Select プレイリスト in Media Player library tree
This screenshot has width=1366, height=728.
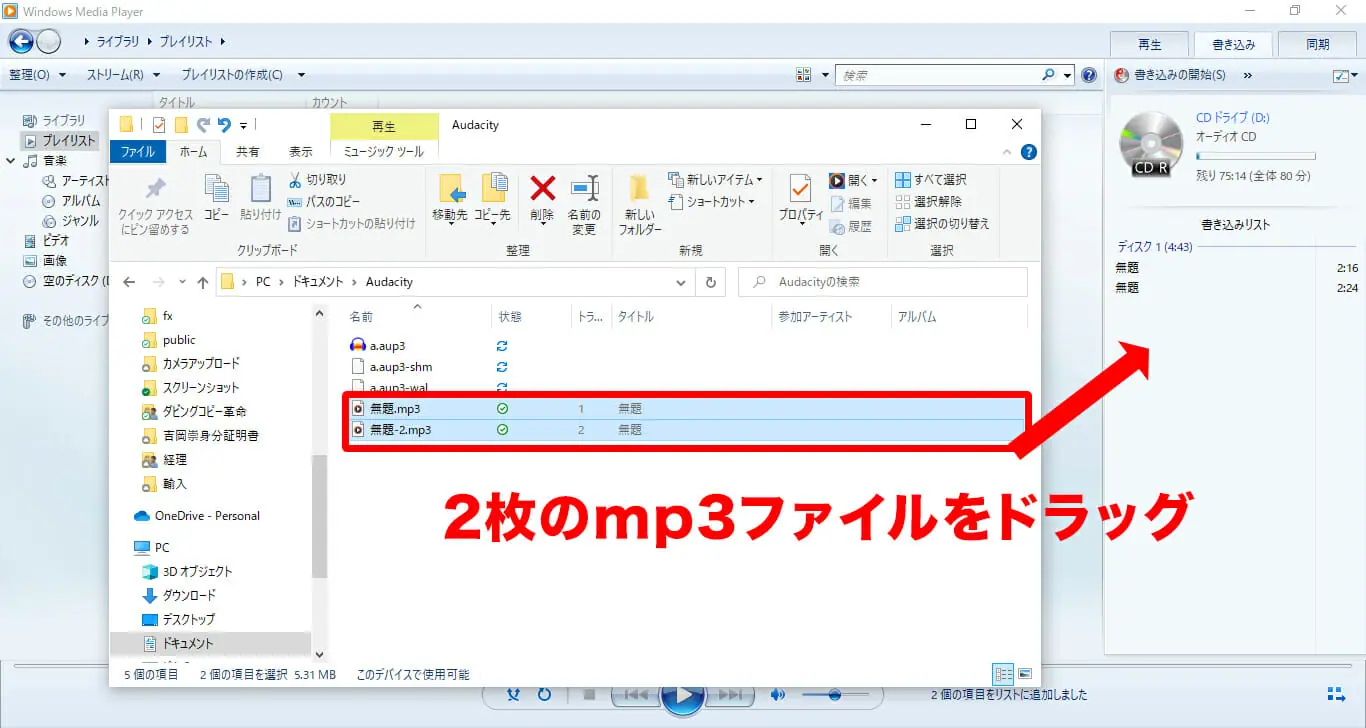[60, 141]
